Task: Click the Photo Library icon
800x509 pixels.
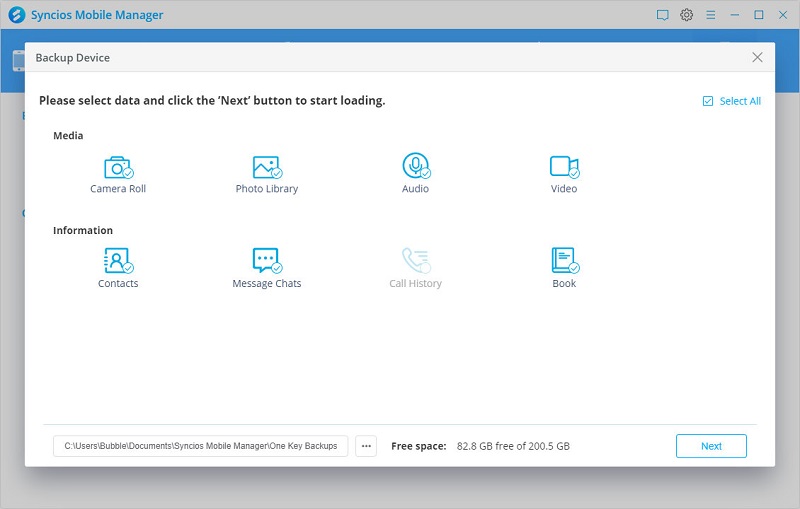Action: (x=266, y=167)
